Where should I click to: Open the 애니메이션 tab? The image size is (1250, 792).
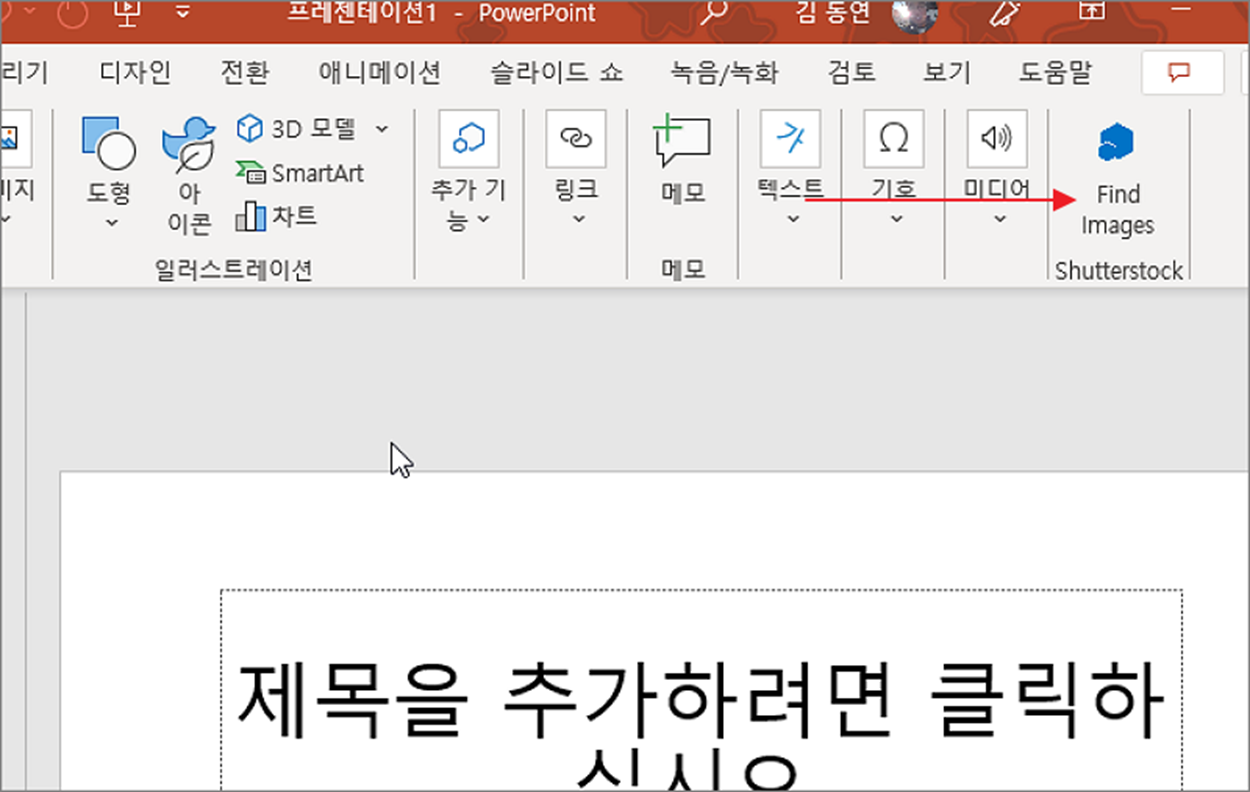[380, 72]
